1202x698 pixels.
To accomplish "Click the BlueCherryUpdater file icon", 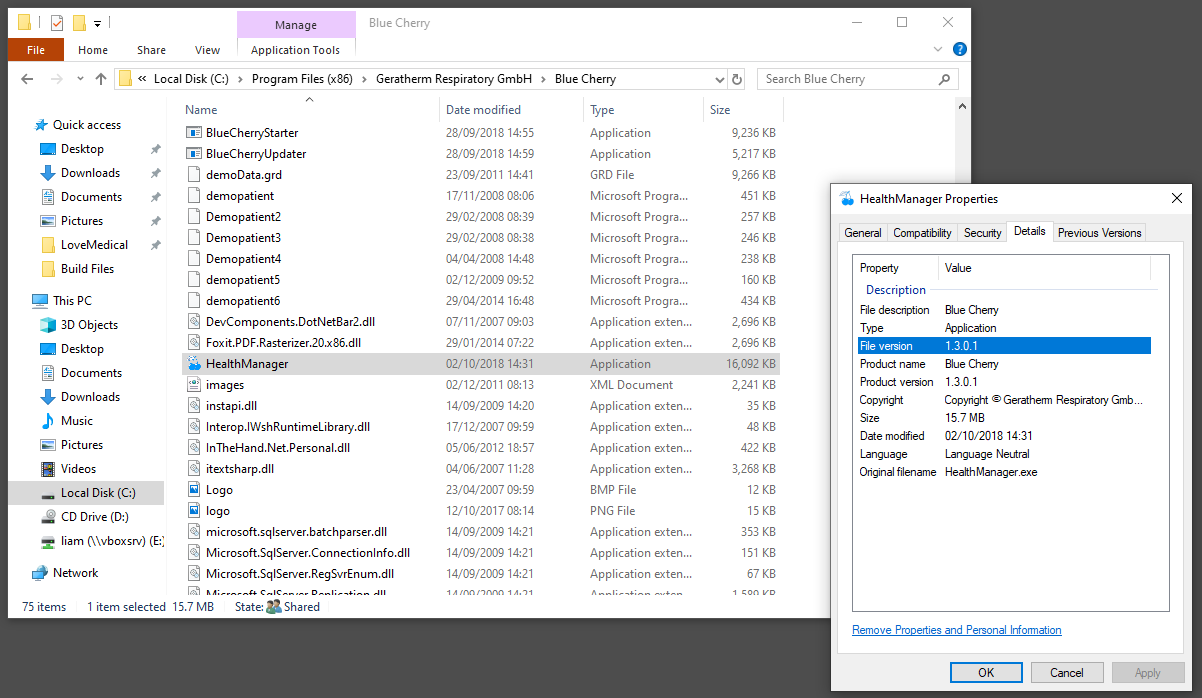I will pyautogui.click(x=195, y=154).
